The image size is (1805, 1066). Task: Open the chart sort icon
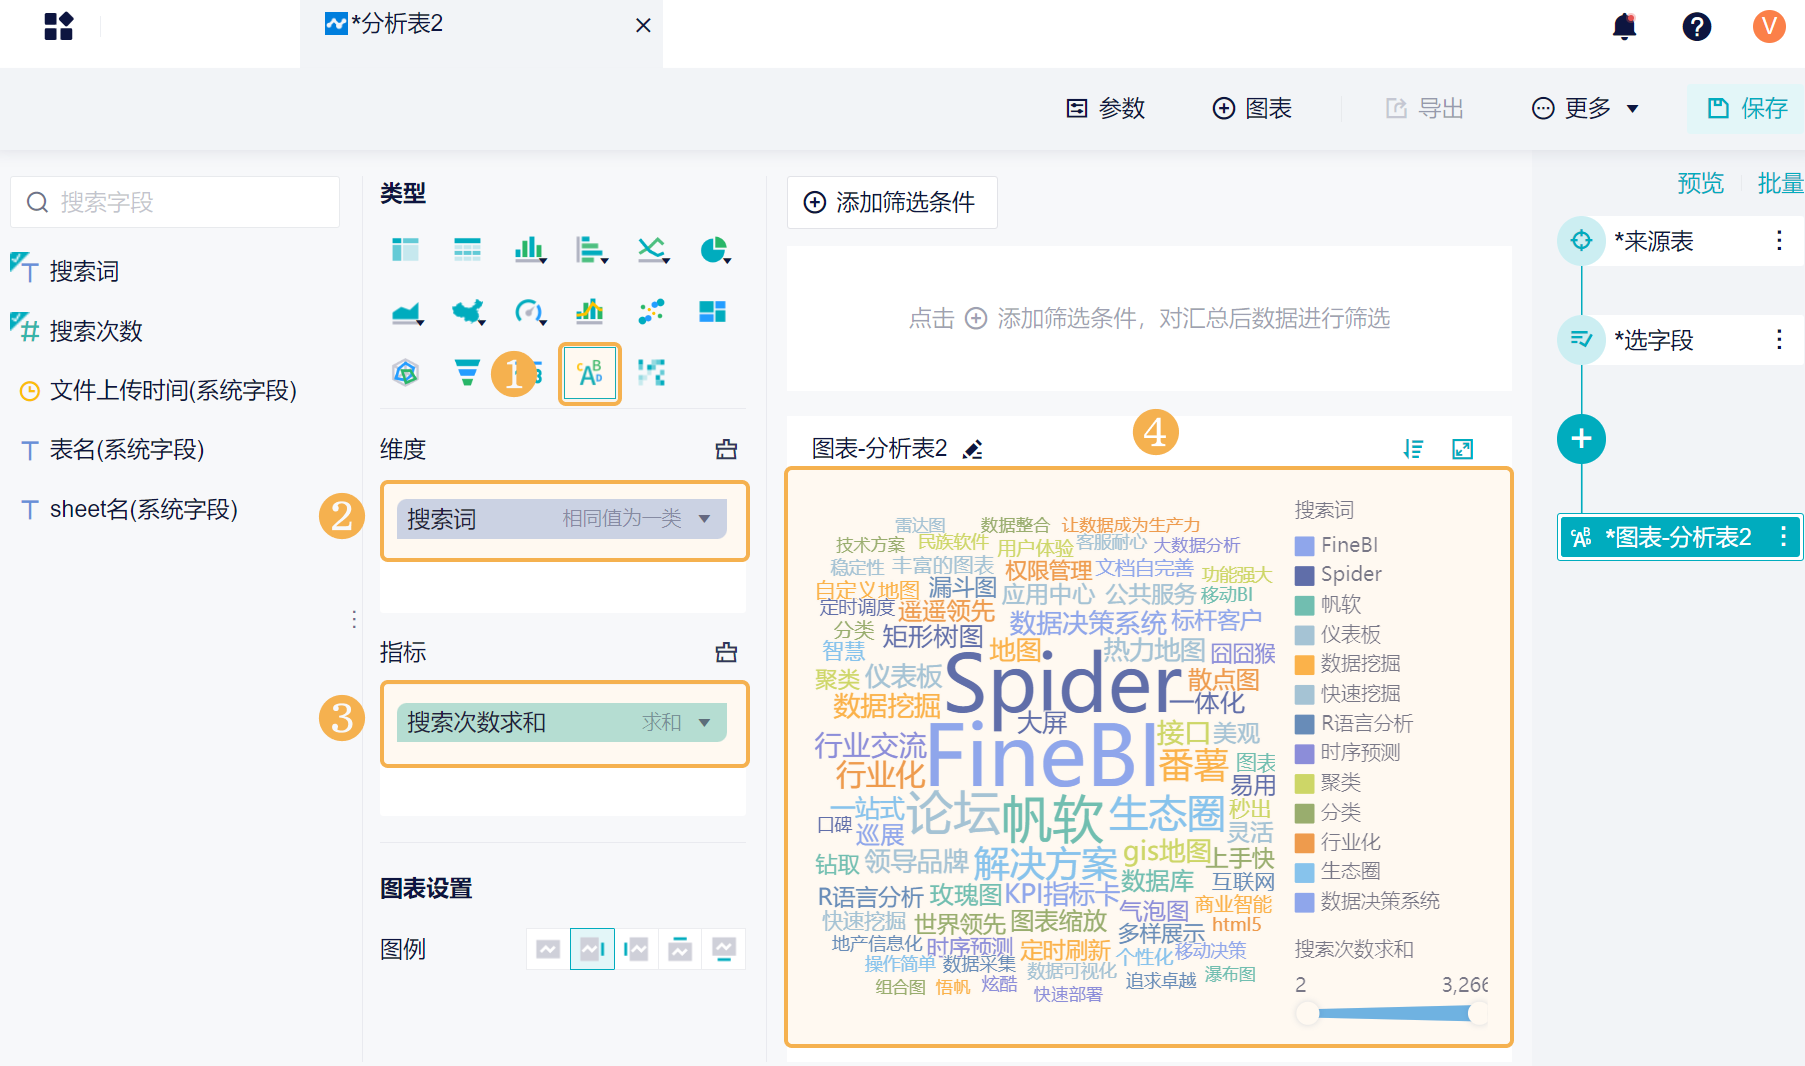tap(1413, 449)
